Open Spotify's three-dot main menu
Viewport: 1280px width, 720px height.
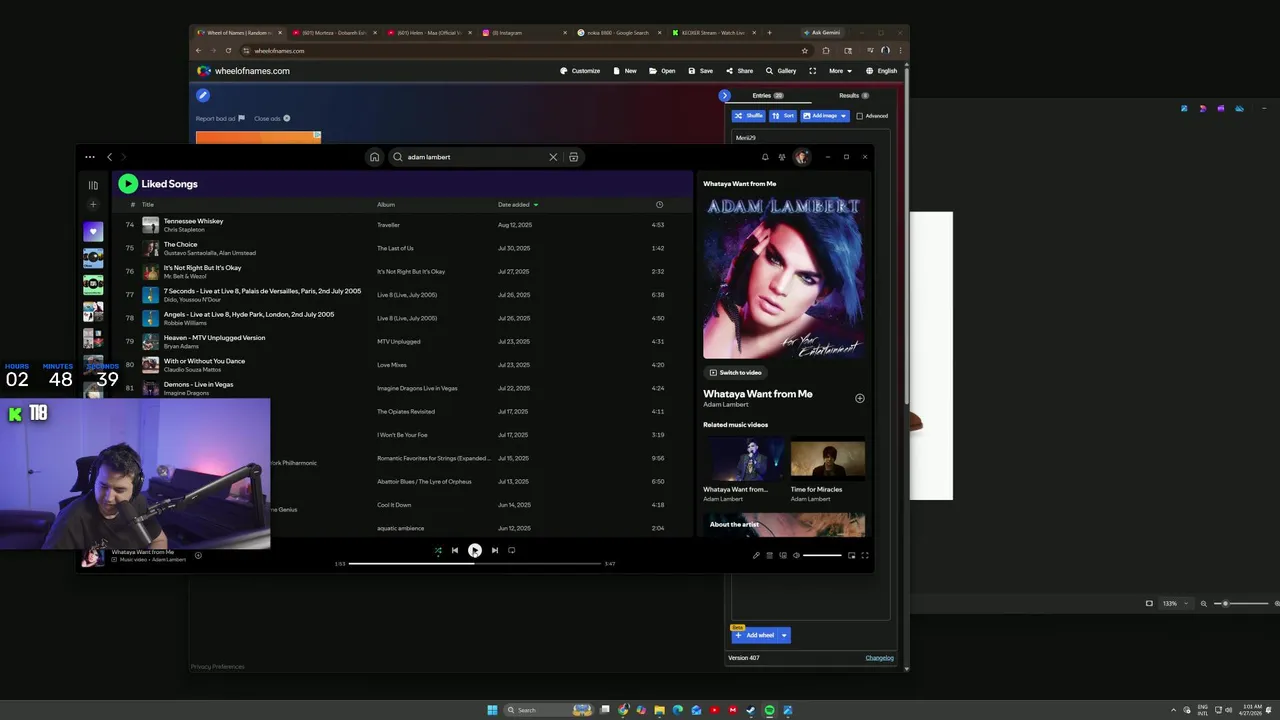pyautogui.click(x=90, y=157)
